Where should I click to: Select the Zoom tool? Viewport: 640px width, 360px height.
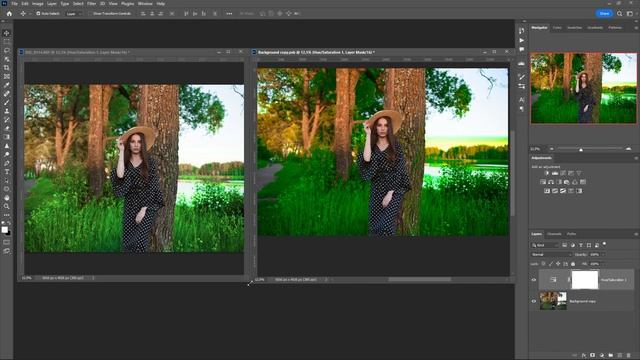coord(7,206)
